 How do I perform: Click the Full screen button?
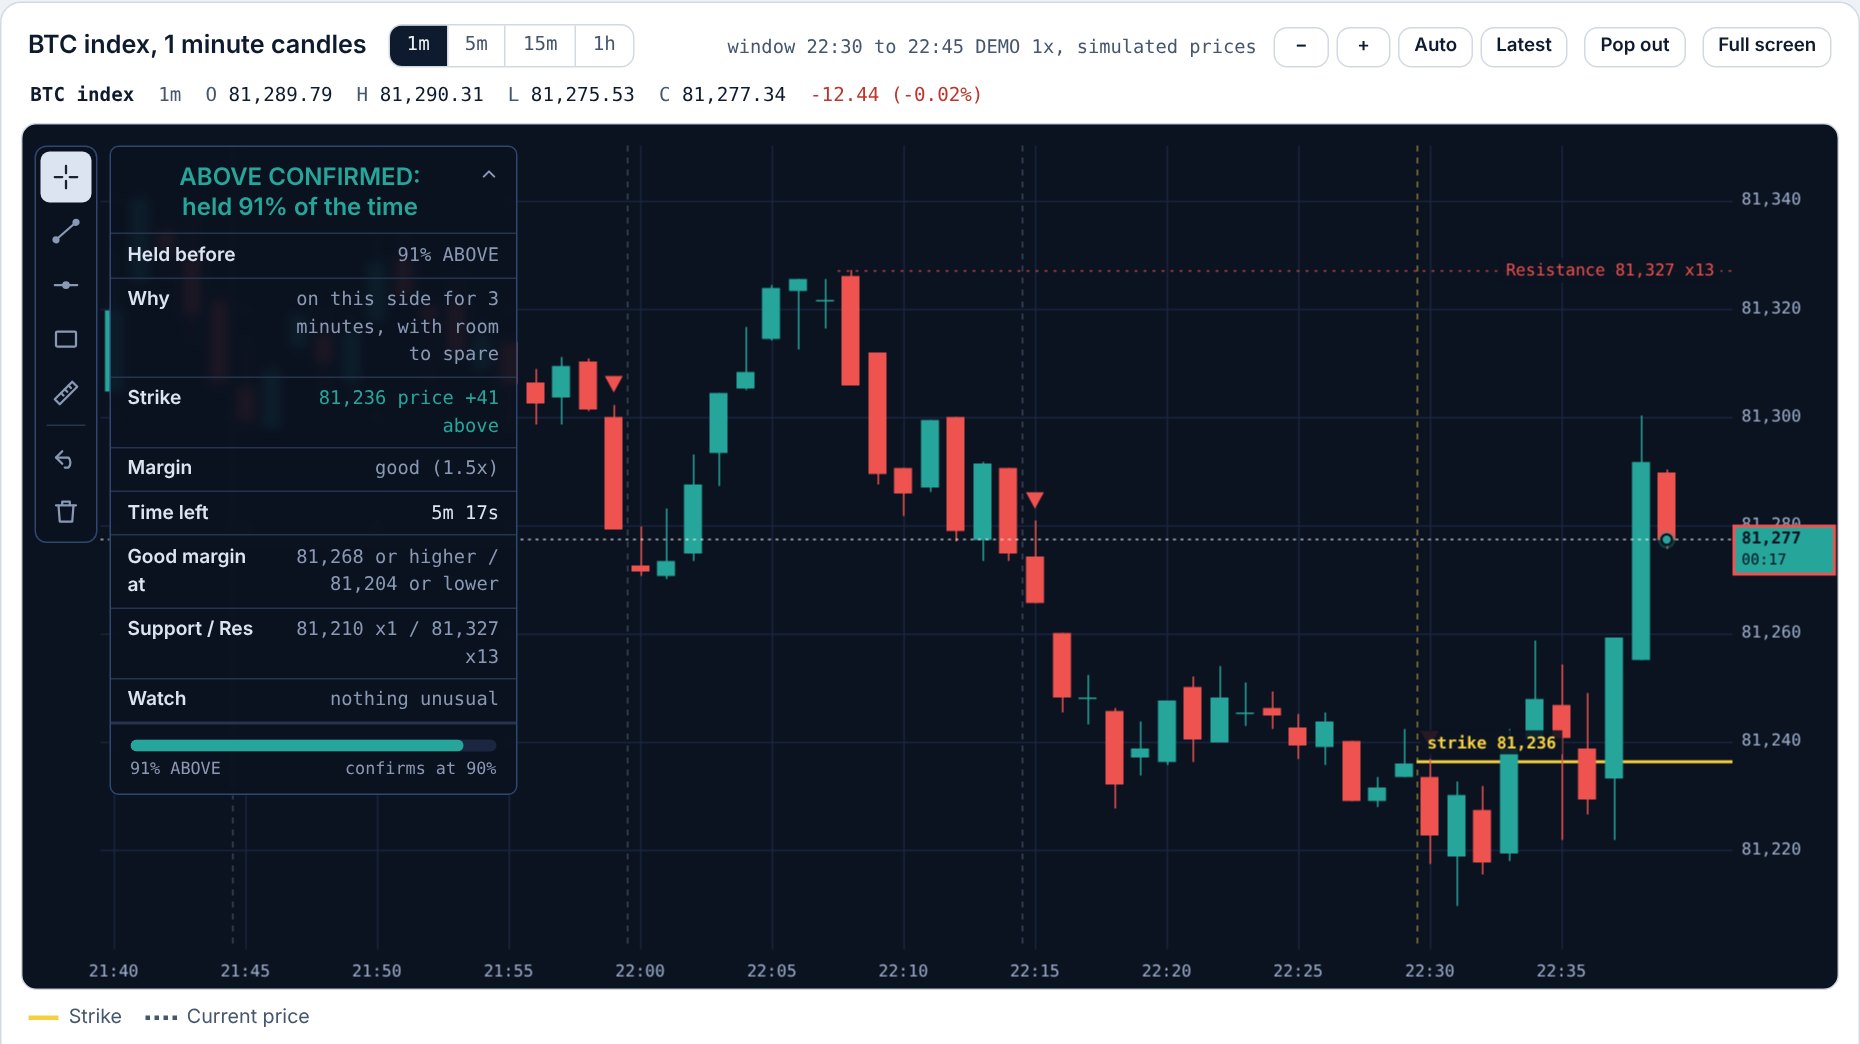click(x=1766, y=46)
